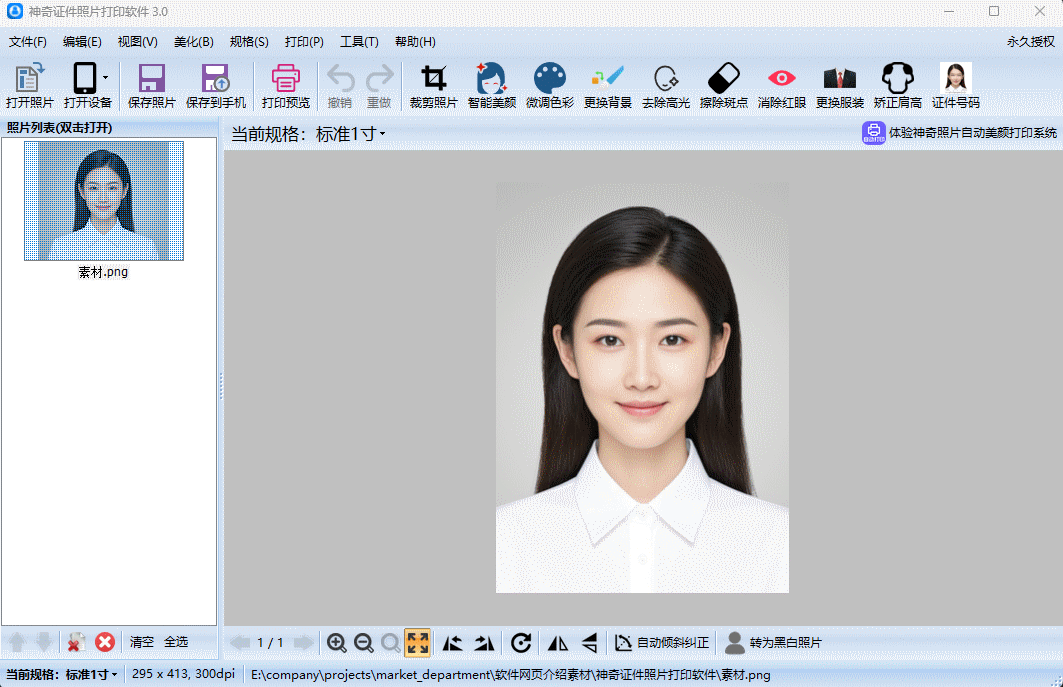Image resolution: width=1063 pixels, height=687 pixels.
Task: Click 体验神奇照片自动美颜打印系统 link
Action: tap(960, 133)
